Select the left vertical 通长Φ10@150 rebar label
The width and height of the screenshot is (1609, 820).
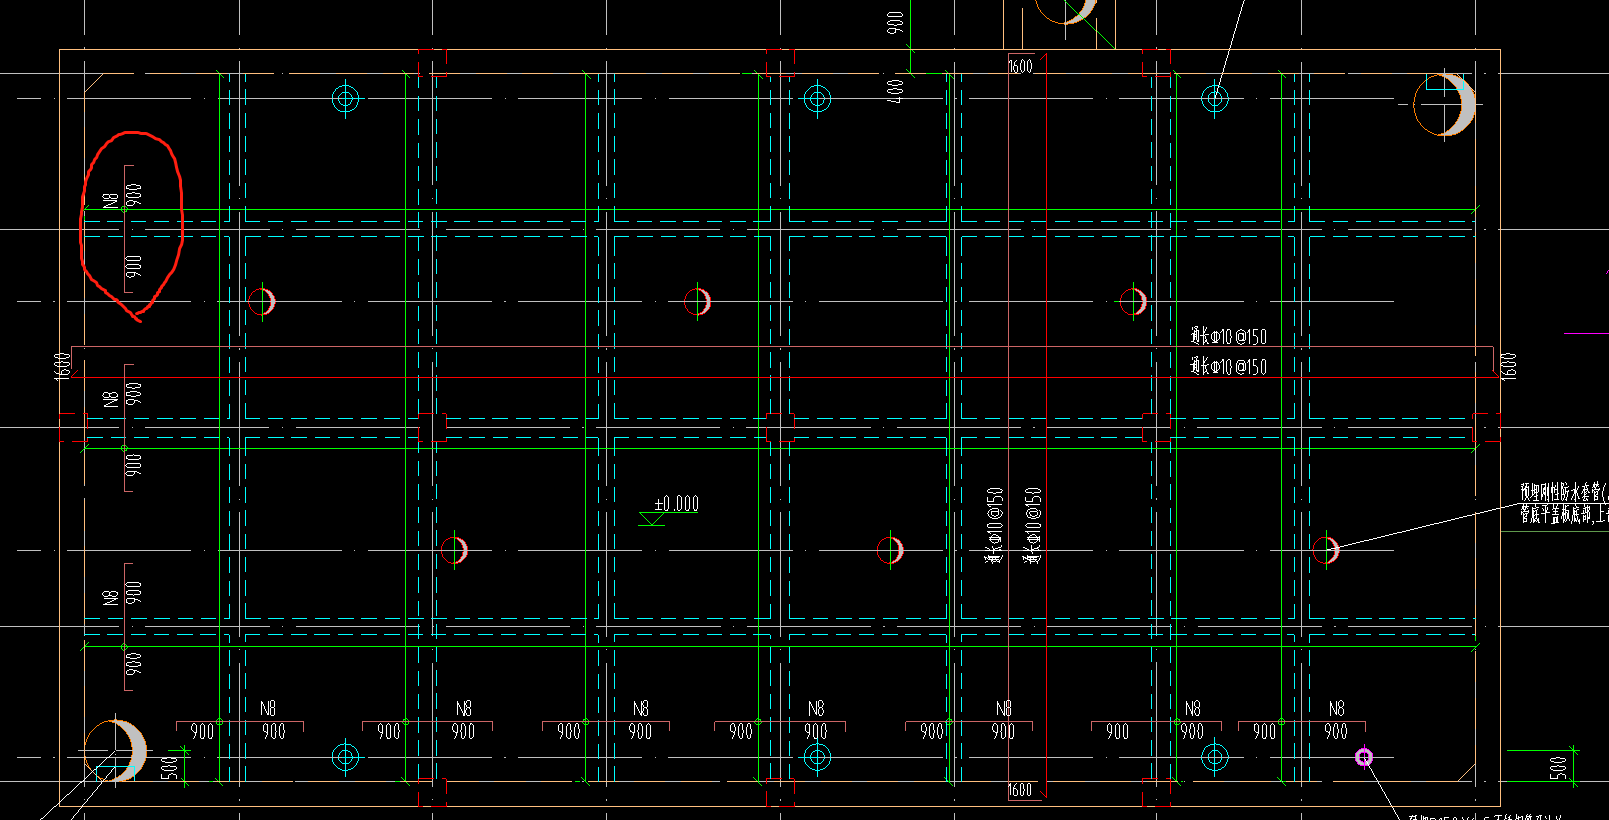click(994, 526)
